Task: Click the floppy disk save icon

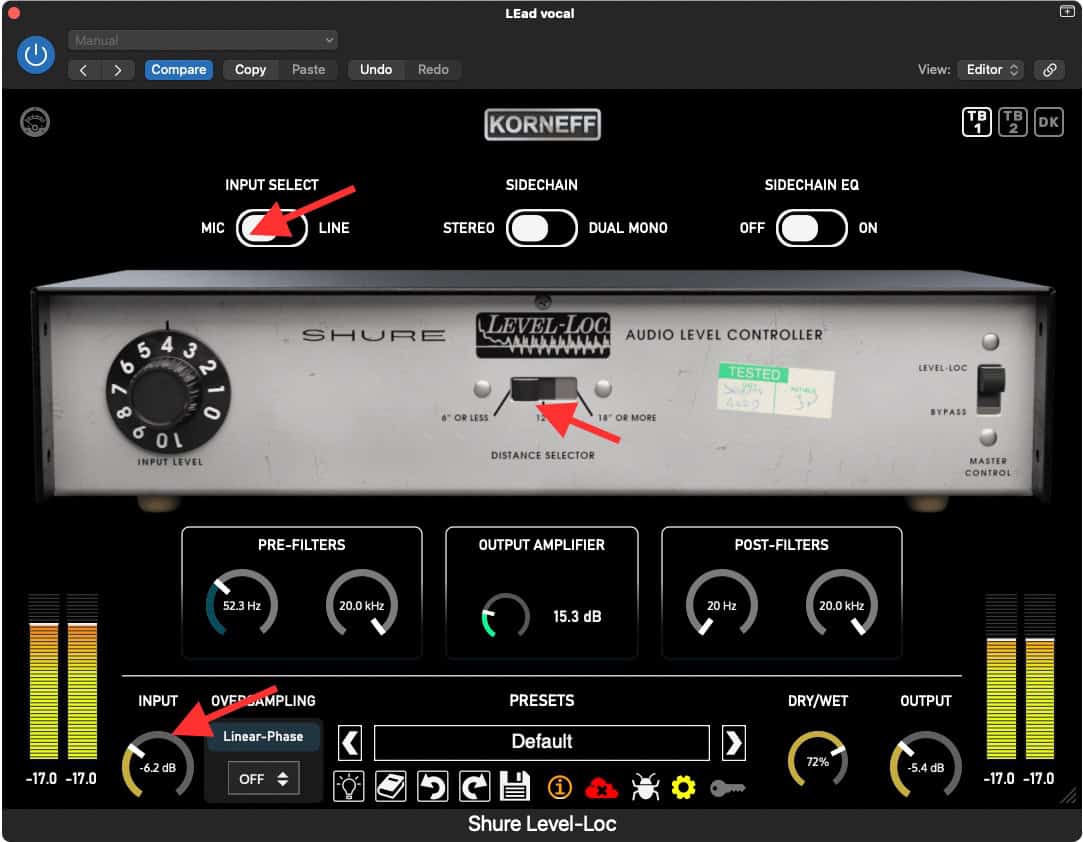Action: pyautogui.click(x=515, y=787)
